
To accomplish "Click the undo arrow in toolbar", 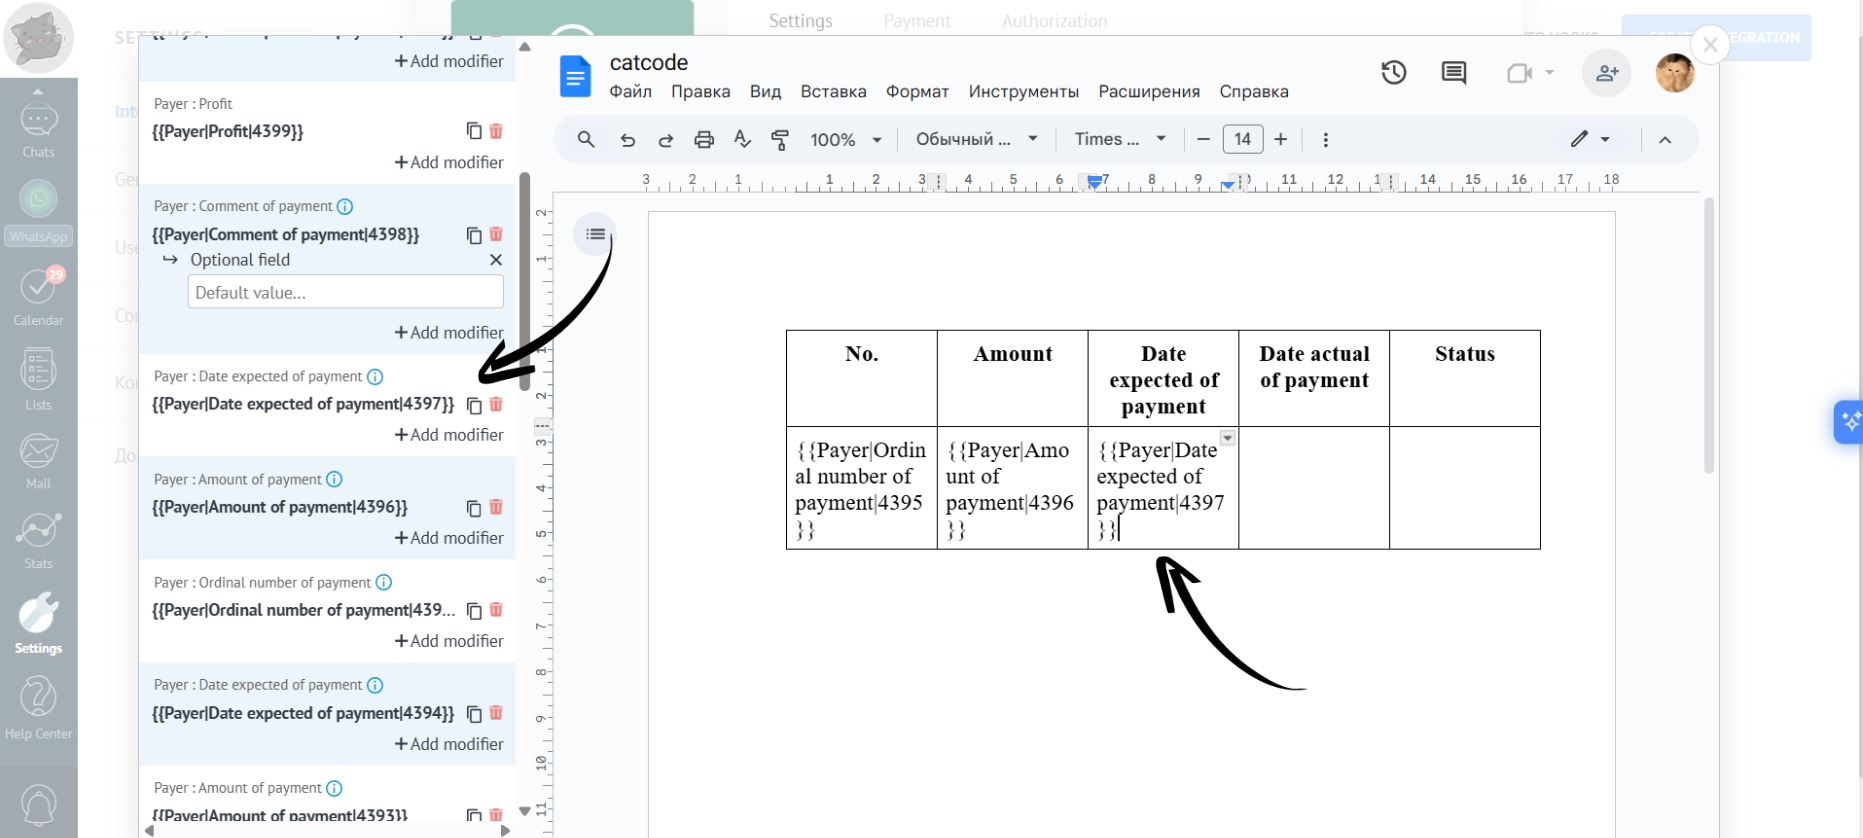I will (x=627, y=140).
